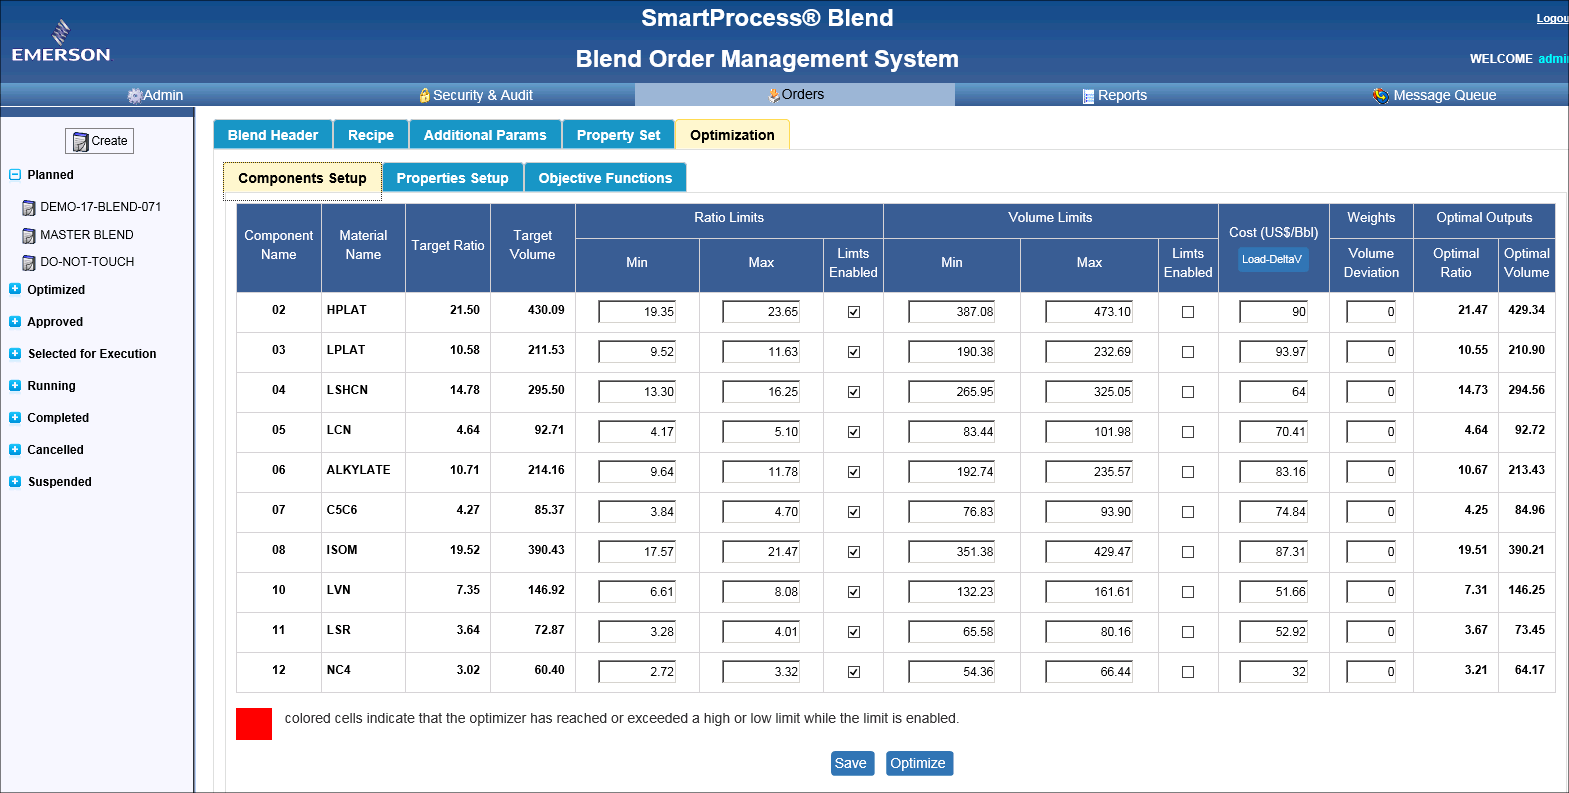Edit the LCN ratio max field

[761, 432]
